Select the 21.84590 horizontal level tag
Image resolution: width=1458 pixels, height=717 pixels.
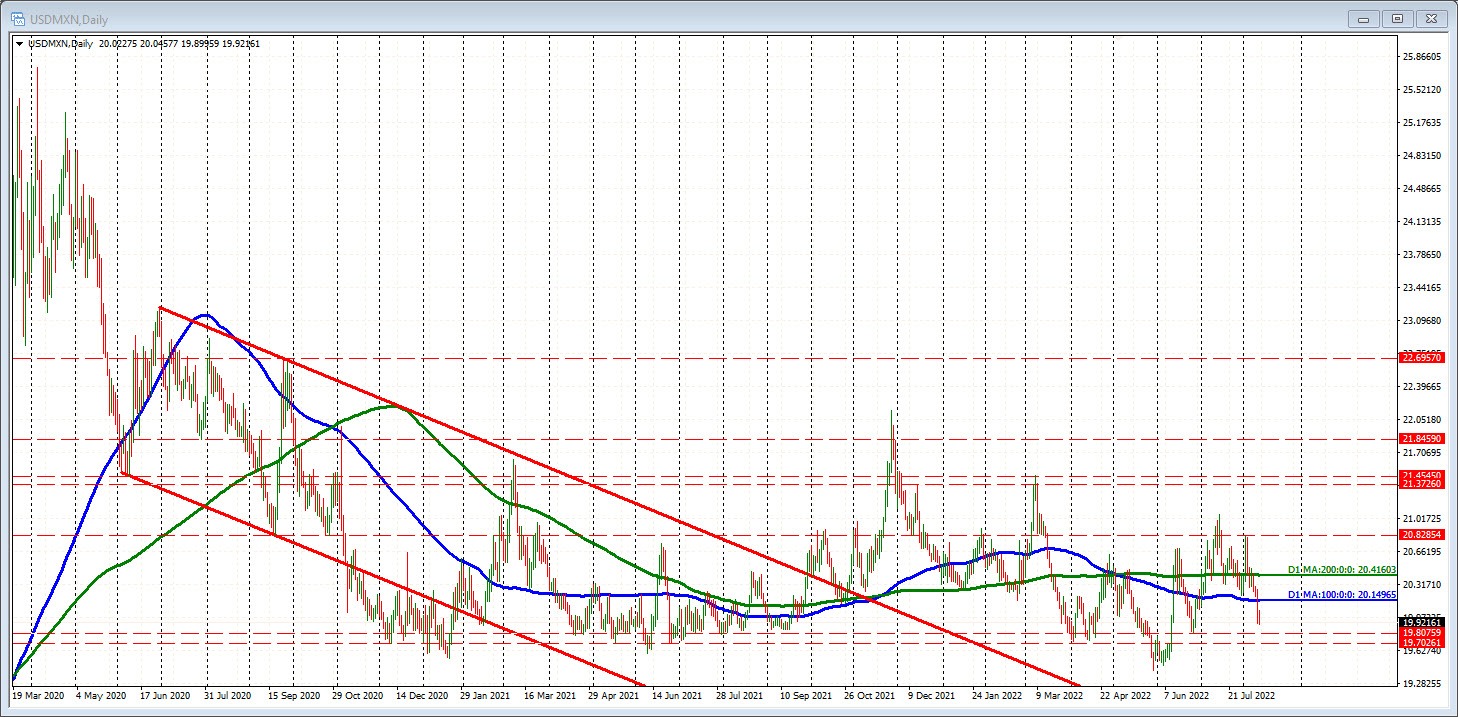click(x=1424, y=439)
